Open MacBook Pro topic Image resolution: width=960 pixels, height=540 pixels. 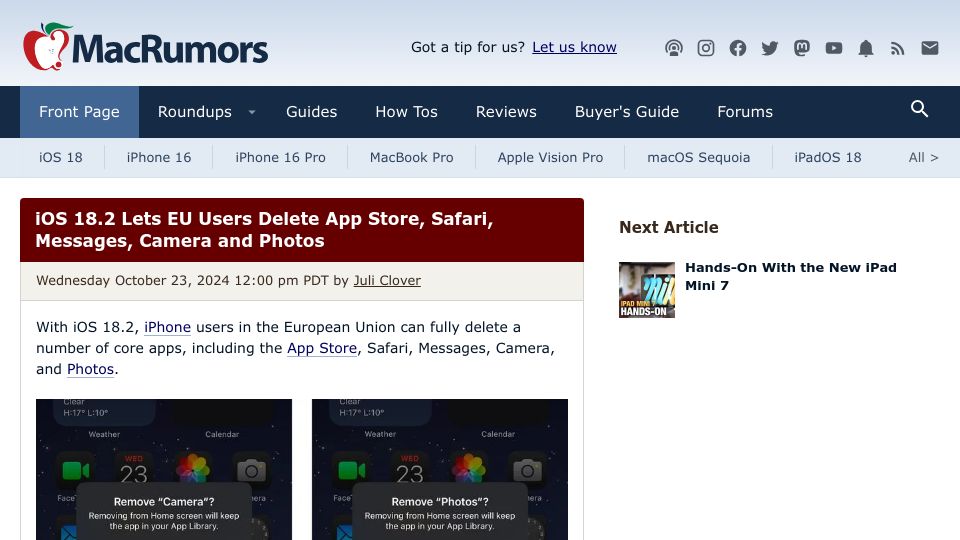411,157
